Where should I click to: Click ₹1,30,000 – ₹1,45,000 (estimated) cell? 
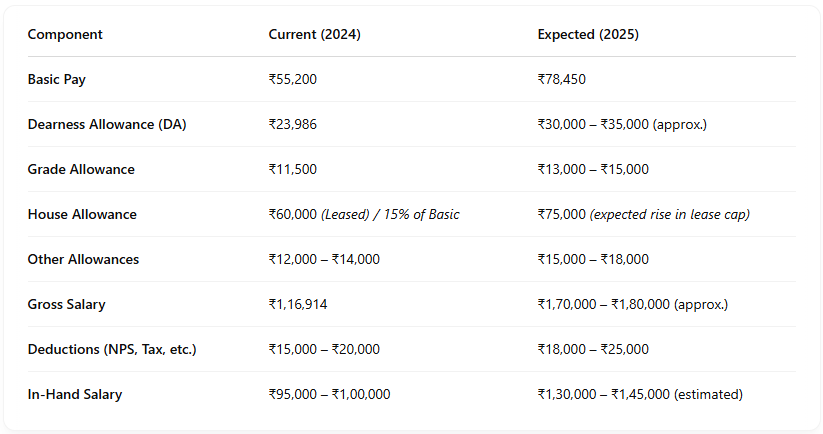[x=640, y=395]
